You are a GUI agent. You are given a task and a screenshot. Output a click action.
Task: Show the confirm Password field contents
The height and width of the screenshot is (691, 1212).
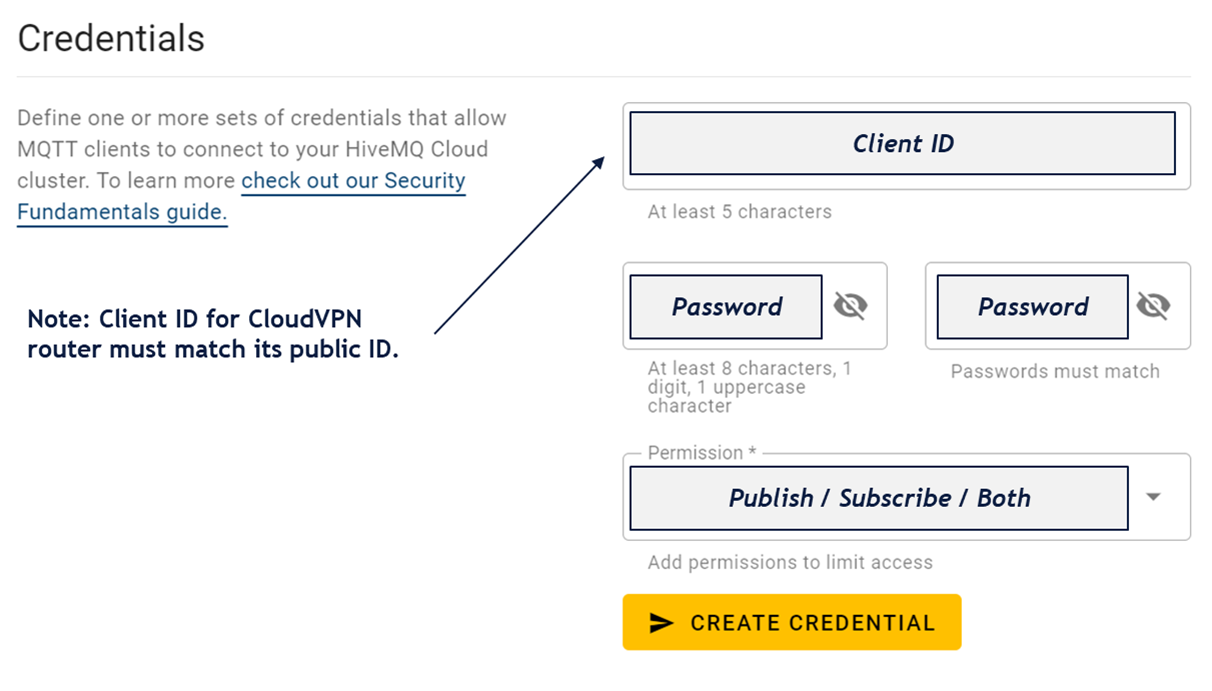point(1153,306)
